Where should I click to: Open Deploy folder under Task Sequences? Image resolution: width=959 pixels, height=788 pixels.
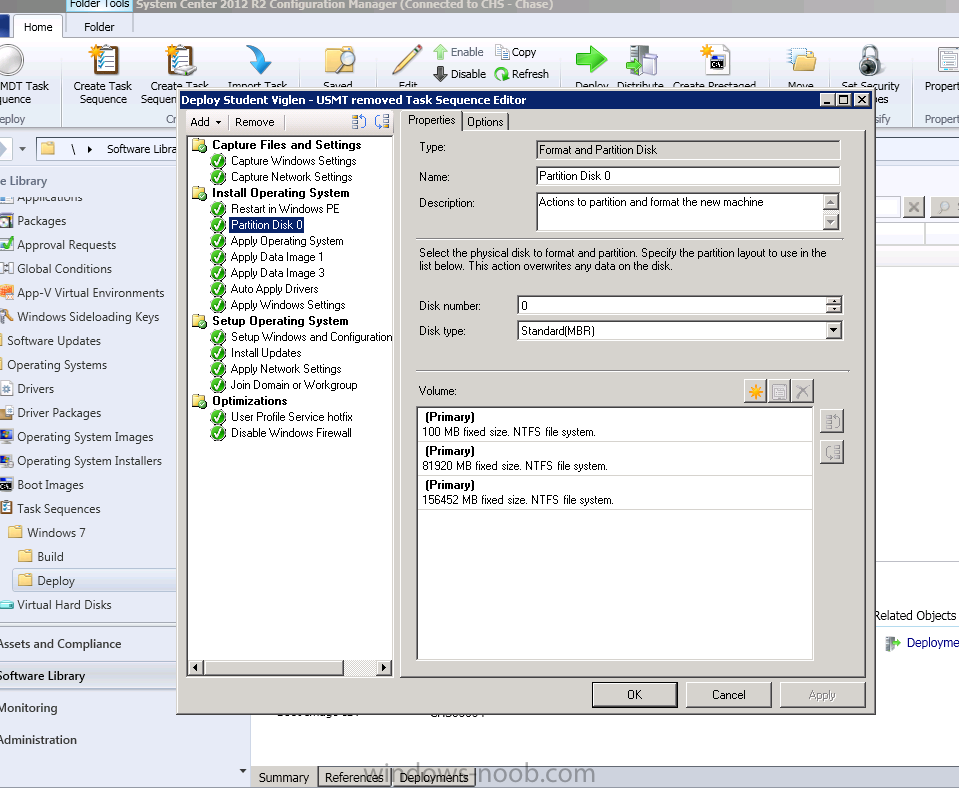(56, 581)
